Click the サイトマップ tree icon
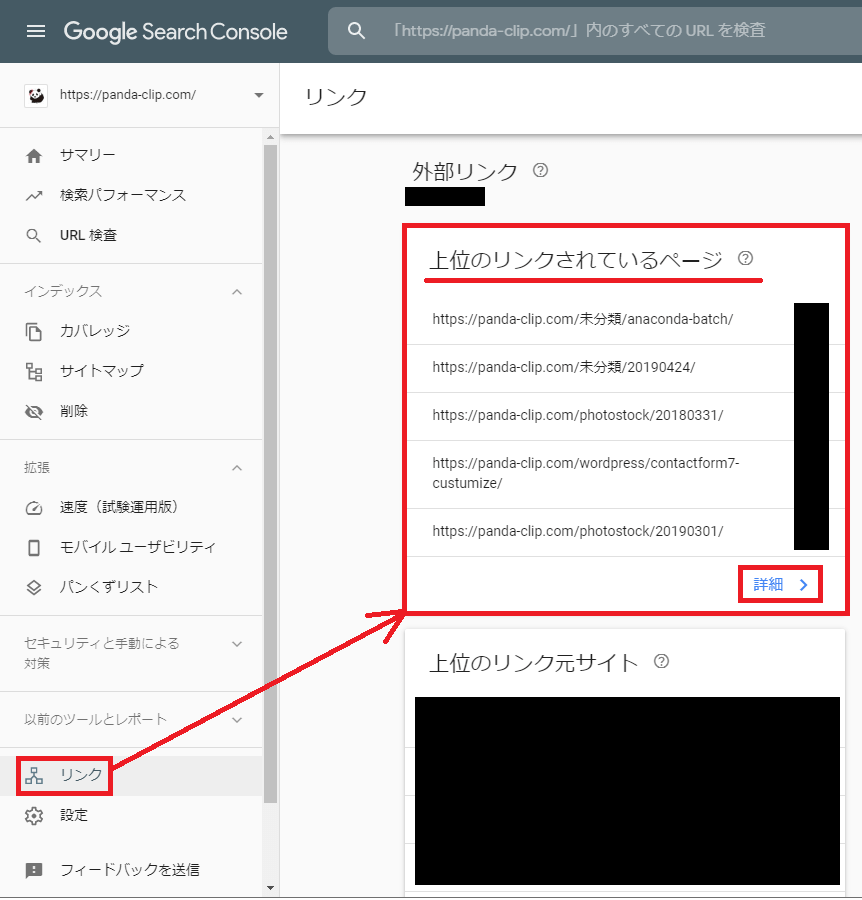The height and width of the screenshot is (900, 862). point(34,372)
